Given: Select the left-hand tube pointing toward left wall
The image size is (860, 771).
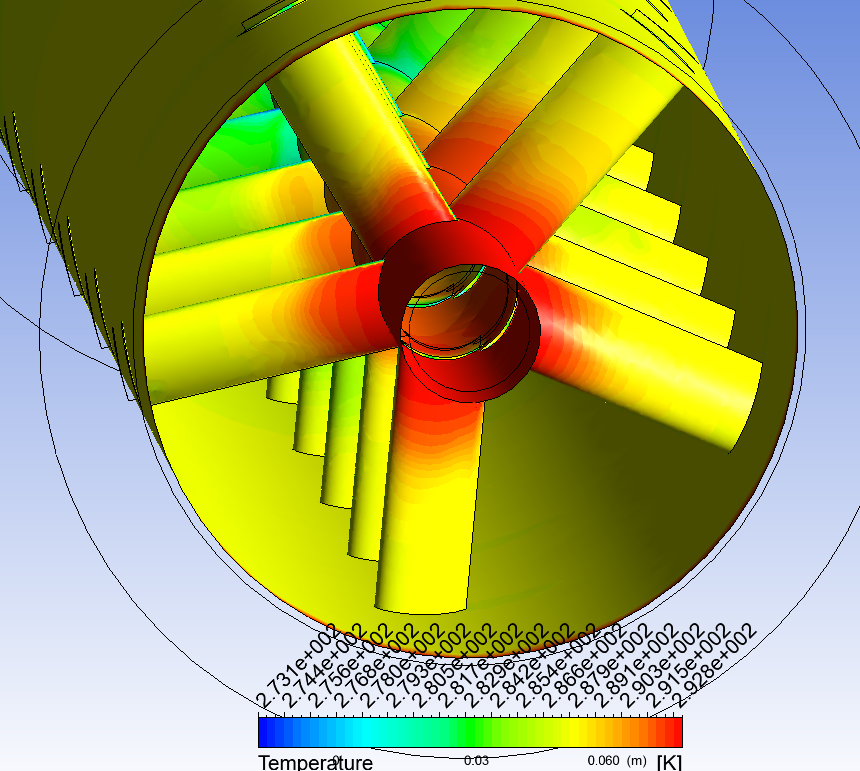Looking at the screenshot, I should (250, 330).
